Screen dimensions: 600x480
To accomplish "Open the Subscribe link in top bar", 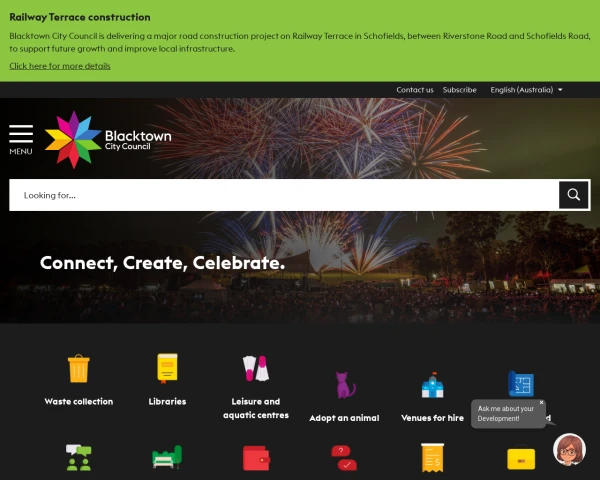I will pos(460,90).
